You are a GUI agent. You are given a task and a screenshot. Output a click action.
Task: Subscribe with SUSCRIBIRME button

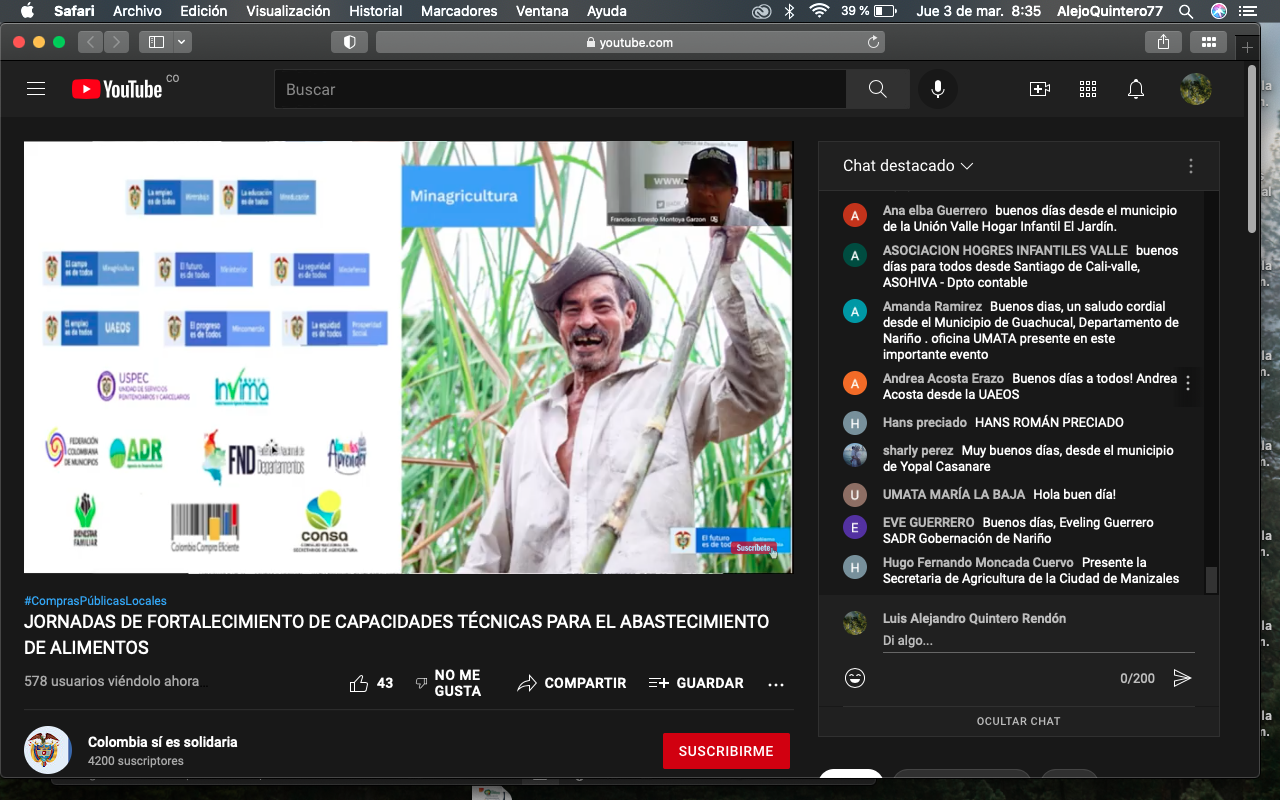pos(726,751)
